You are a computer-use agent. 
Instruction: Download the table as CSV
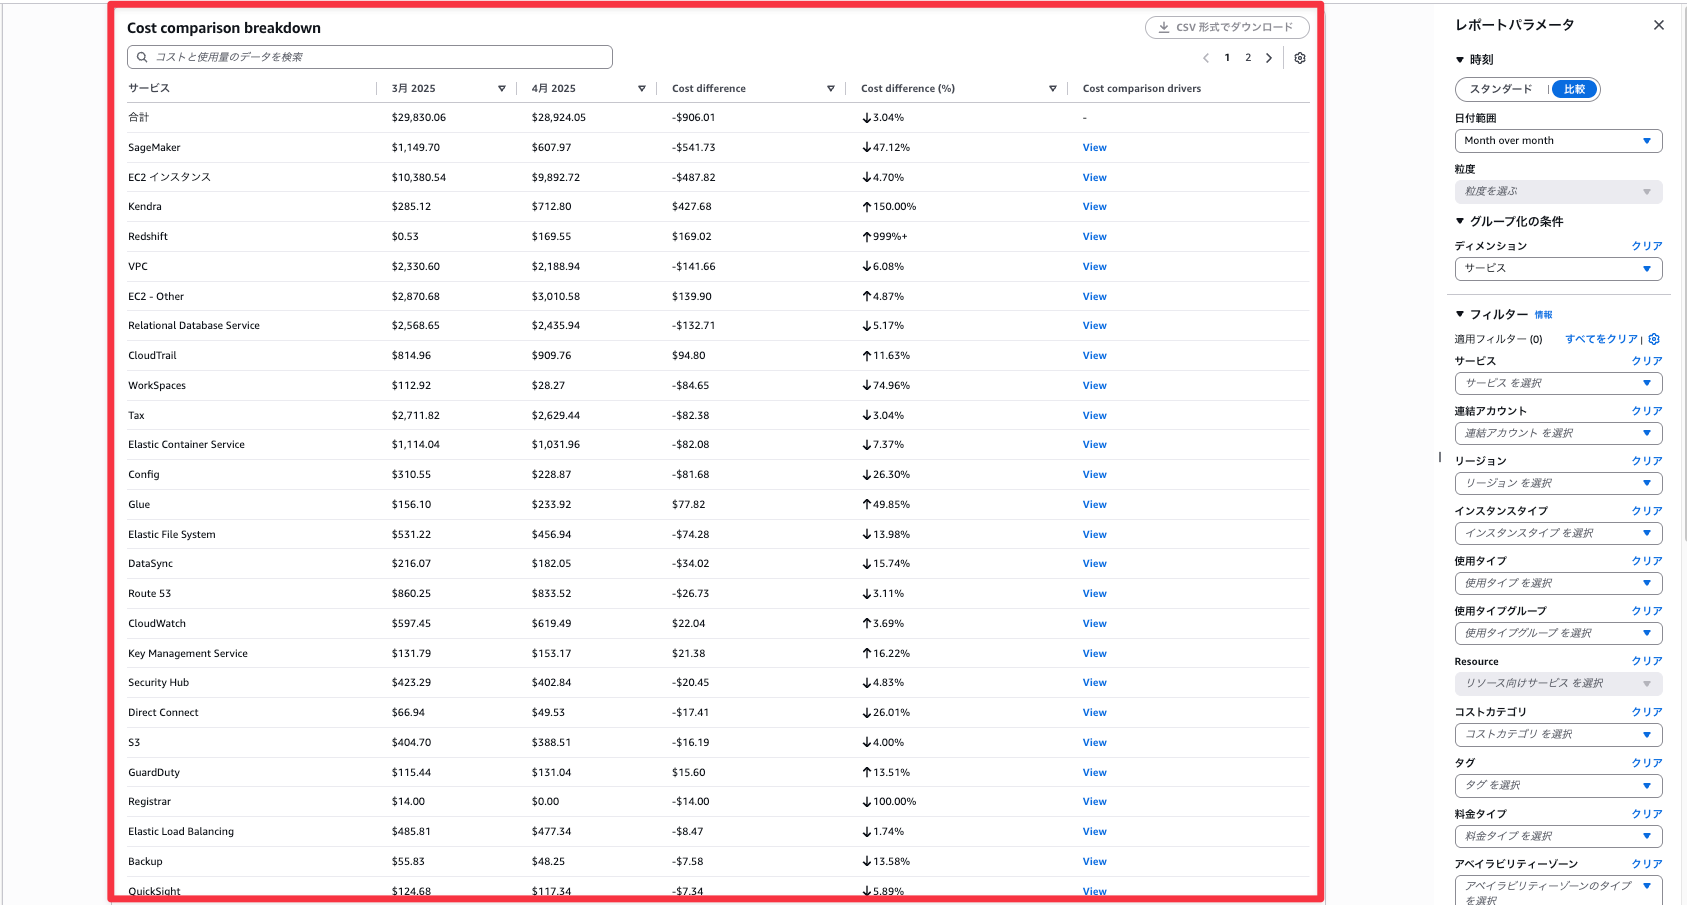point(1227,27)
